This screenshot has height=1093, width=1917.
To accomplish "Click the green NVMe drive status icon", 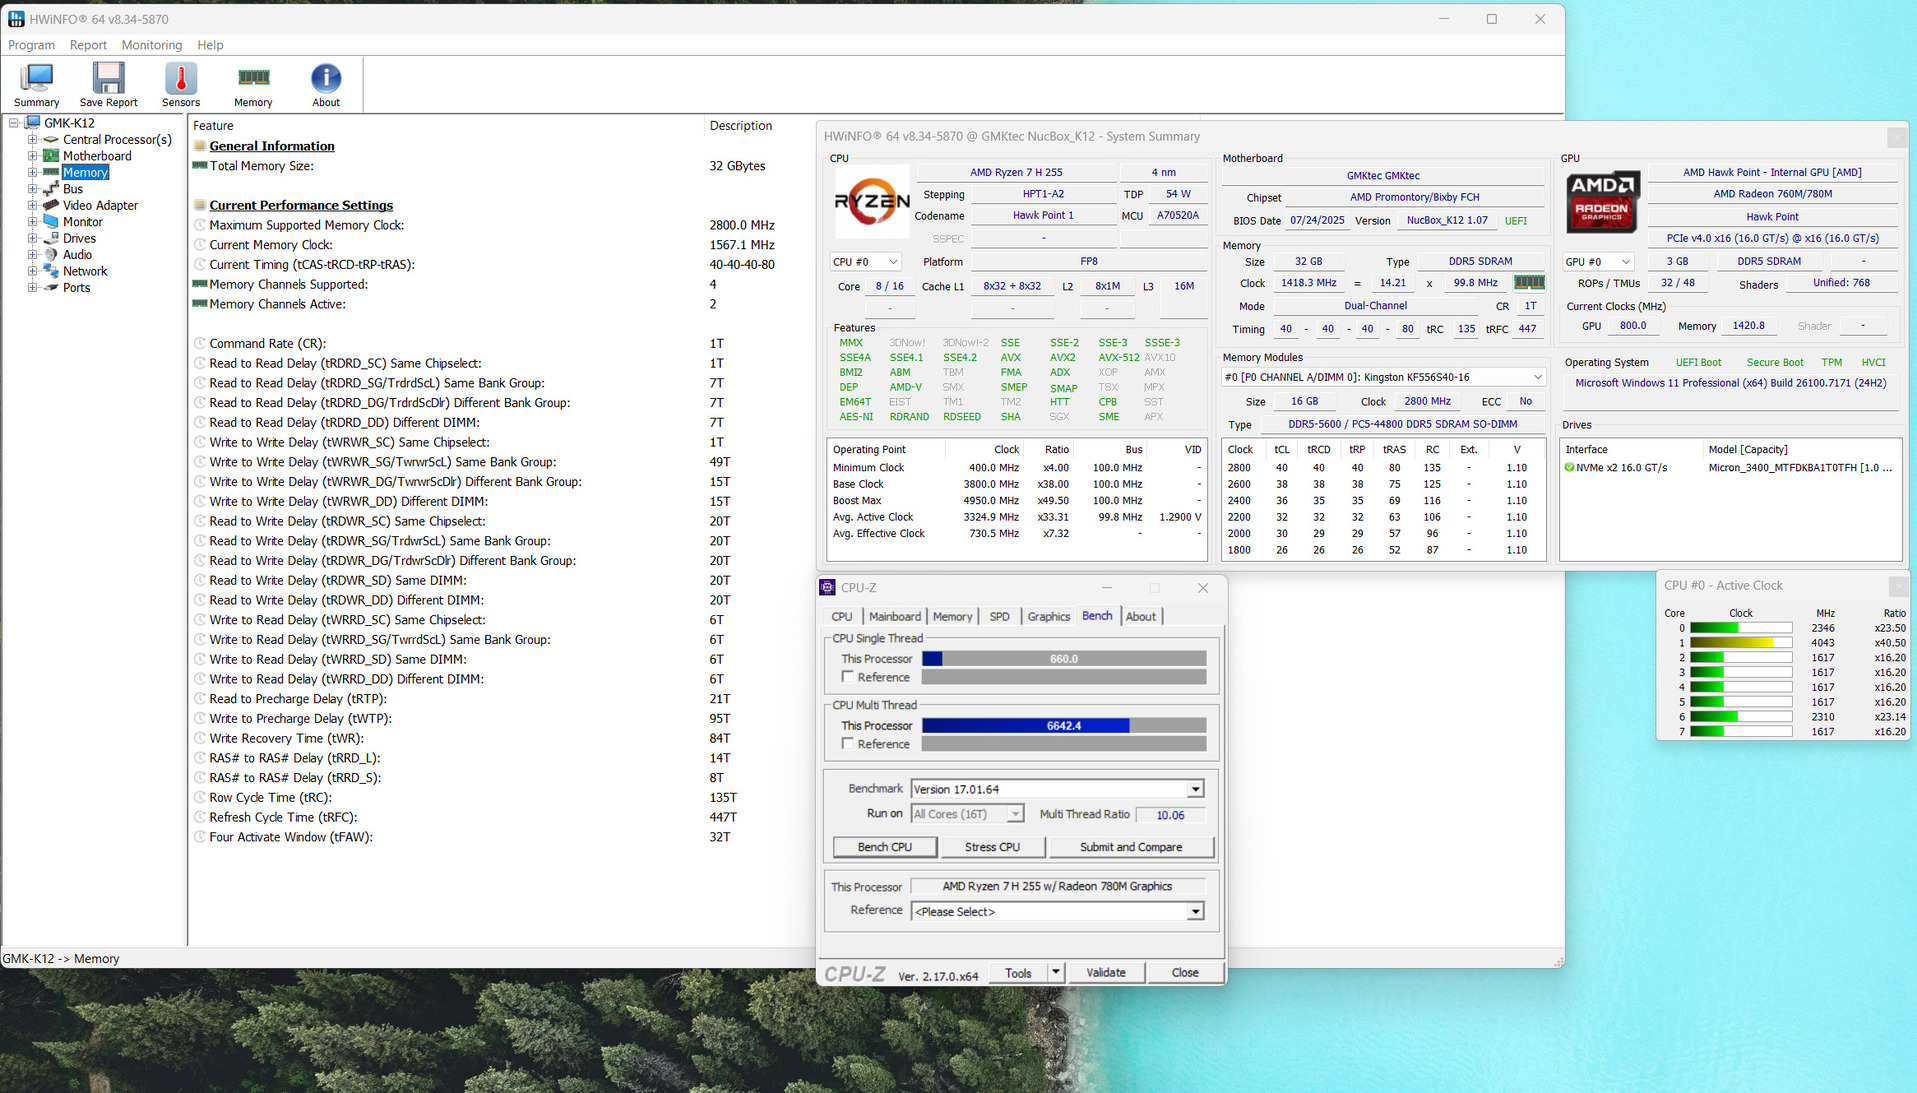I will click(1569, 468).
